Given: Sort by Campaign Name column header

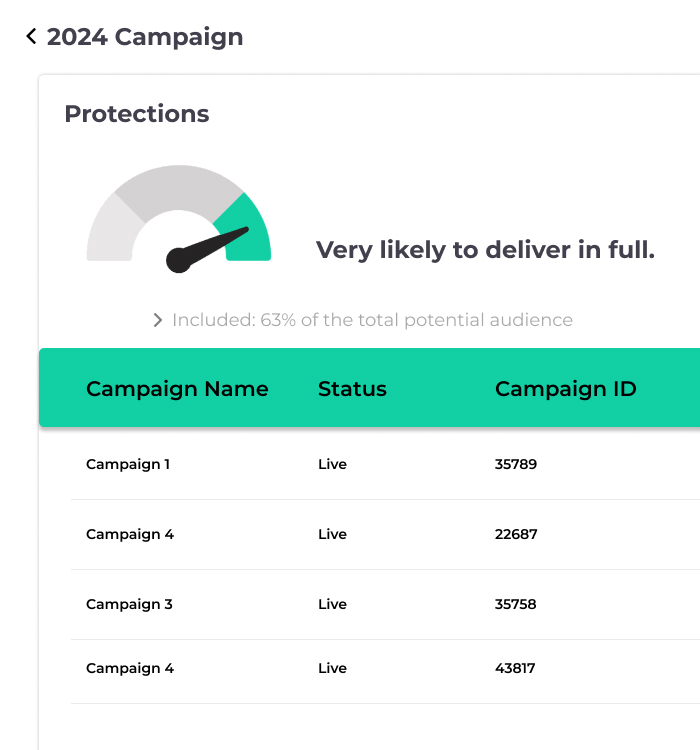Looking at the screenshot, I should [177, 389].
